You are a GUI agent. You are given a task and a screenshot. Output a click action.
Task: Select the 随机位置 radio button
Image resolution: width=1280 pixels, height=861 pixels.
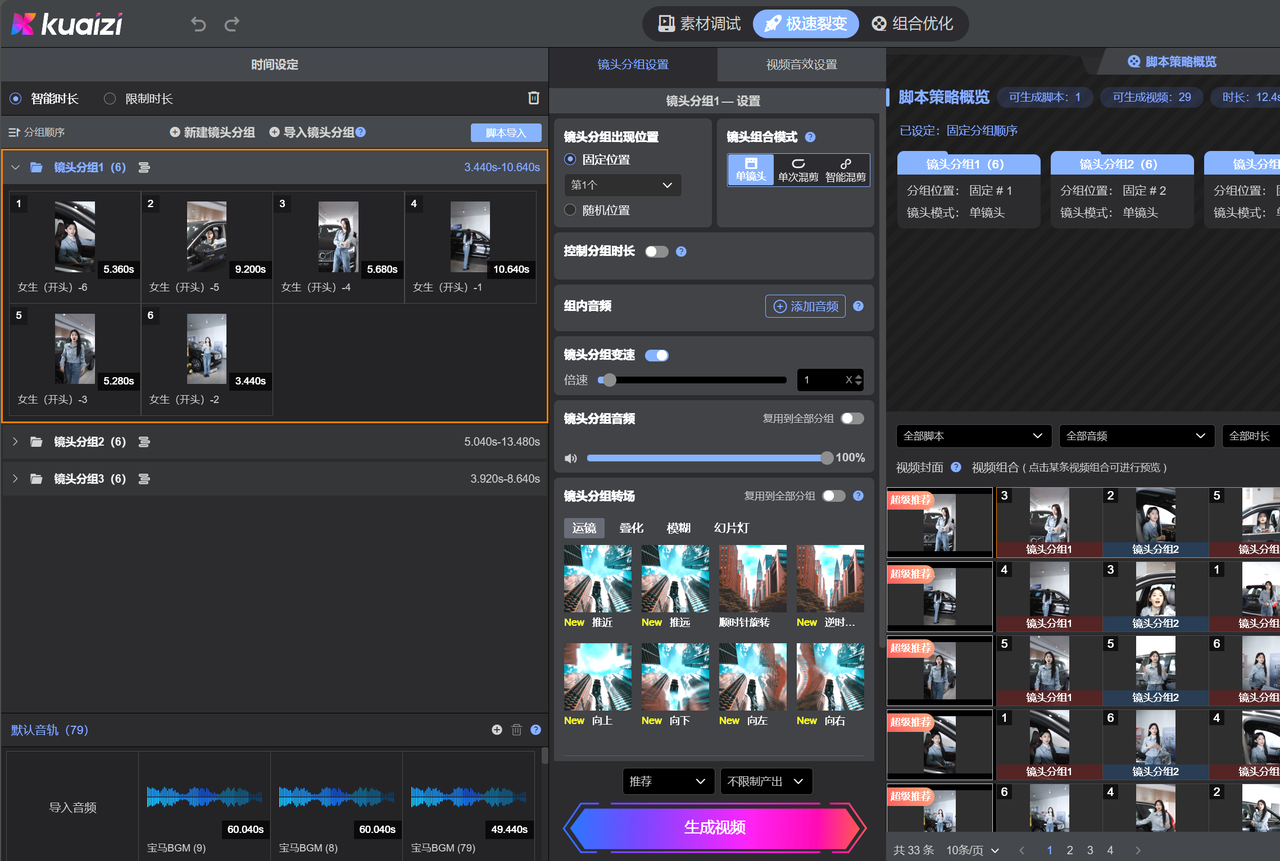(x=570, y=210)
